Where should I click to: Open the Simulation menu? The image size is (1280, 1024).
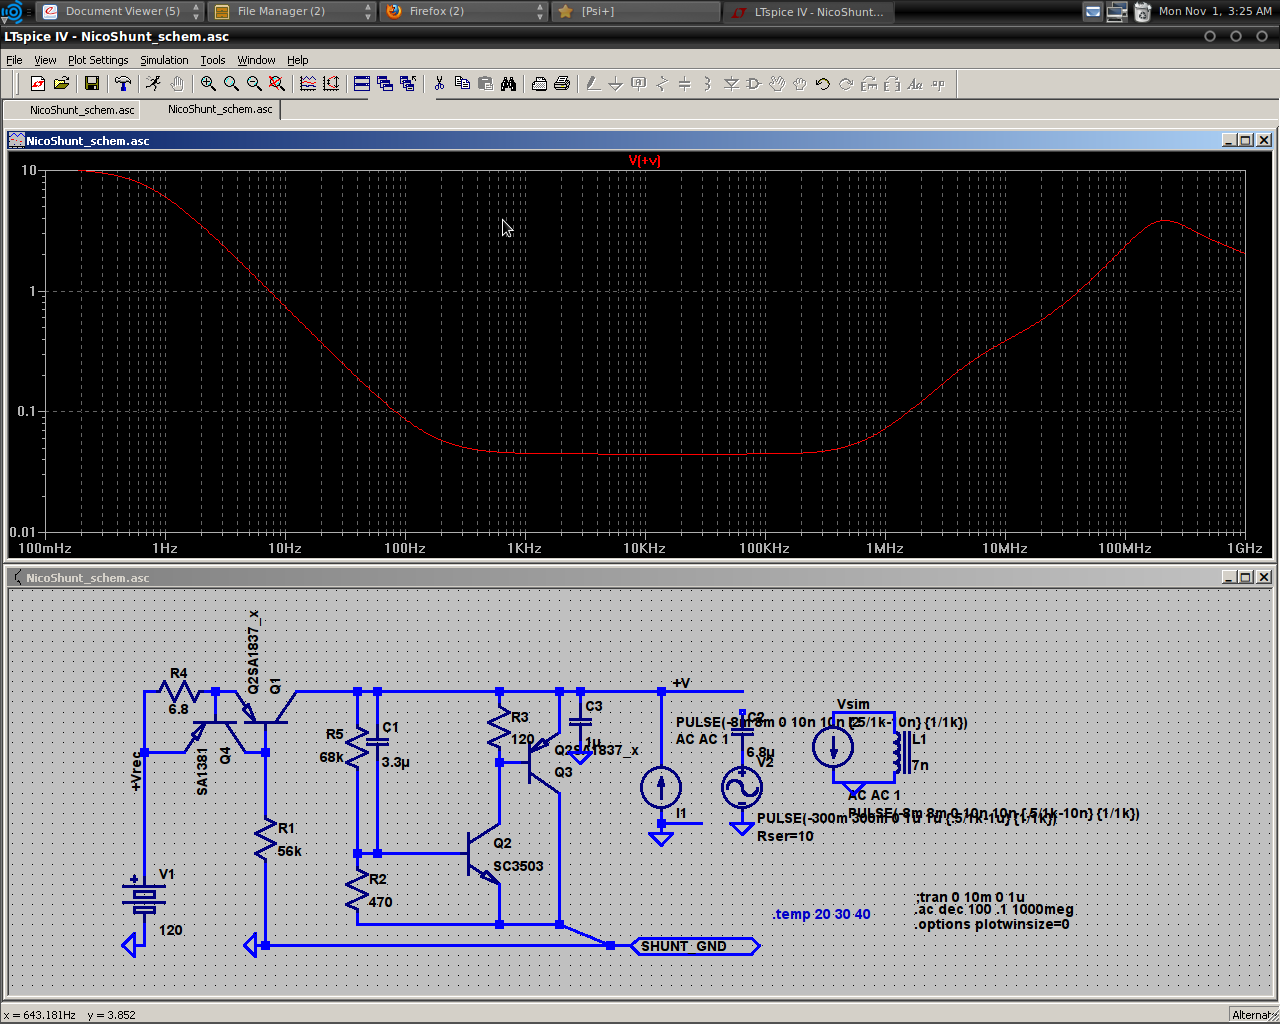[164, 60]
